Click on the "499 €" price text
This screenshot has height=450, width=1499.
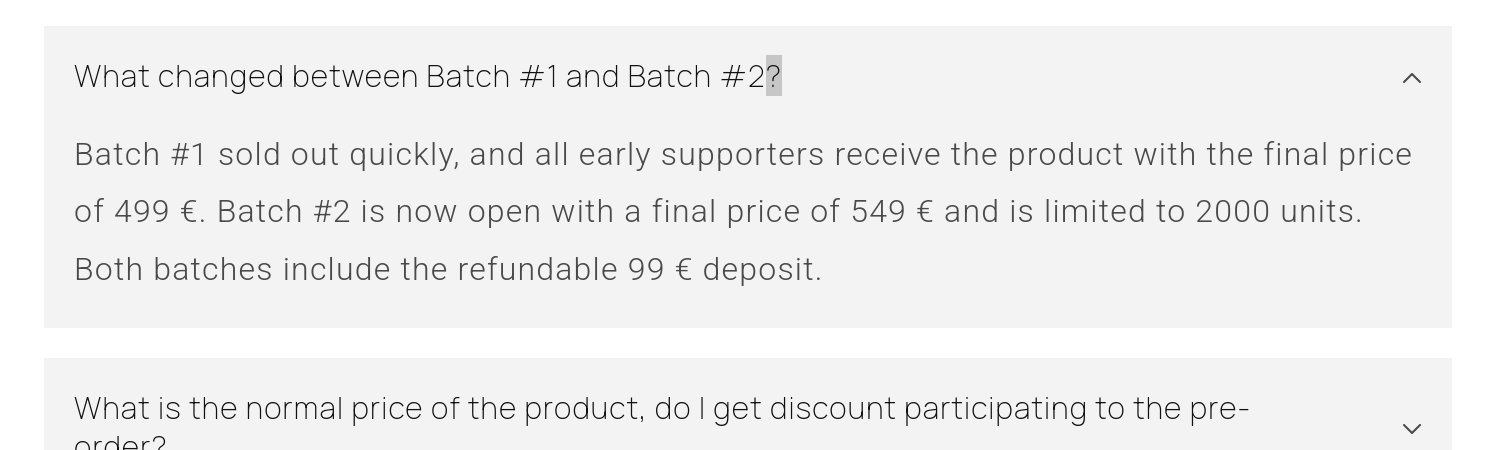click(x=156, y=212)
